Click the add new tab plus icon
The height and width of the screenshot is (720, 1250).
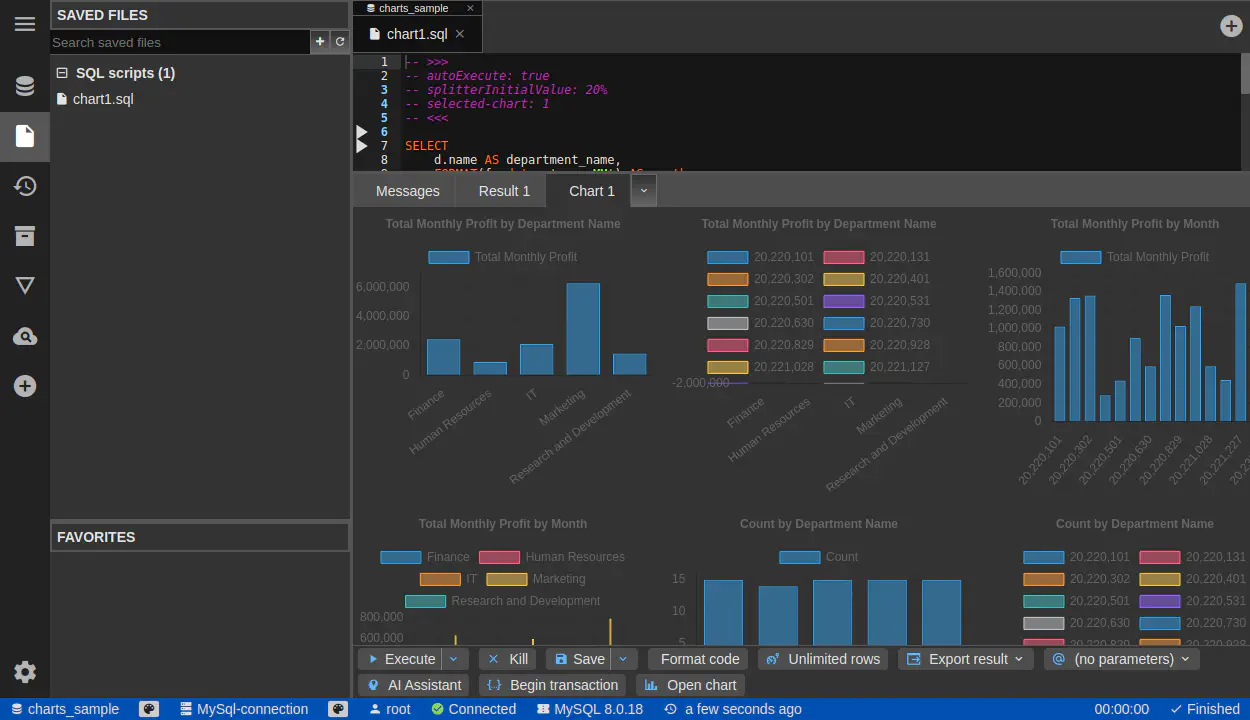pos(1231,27)
